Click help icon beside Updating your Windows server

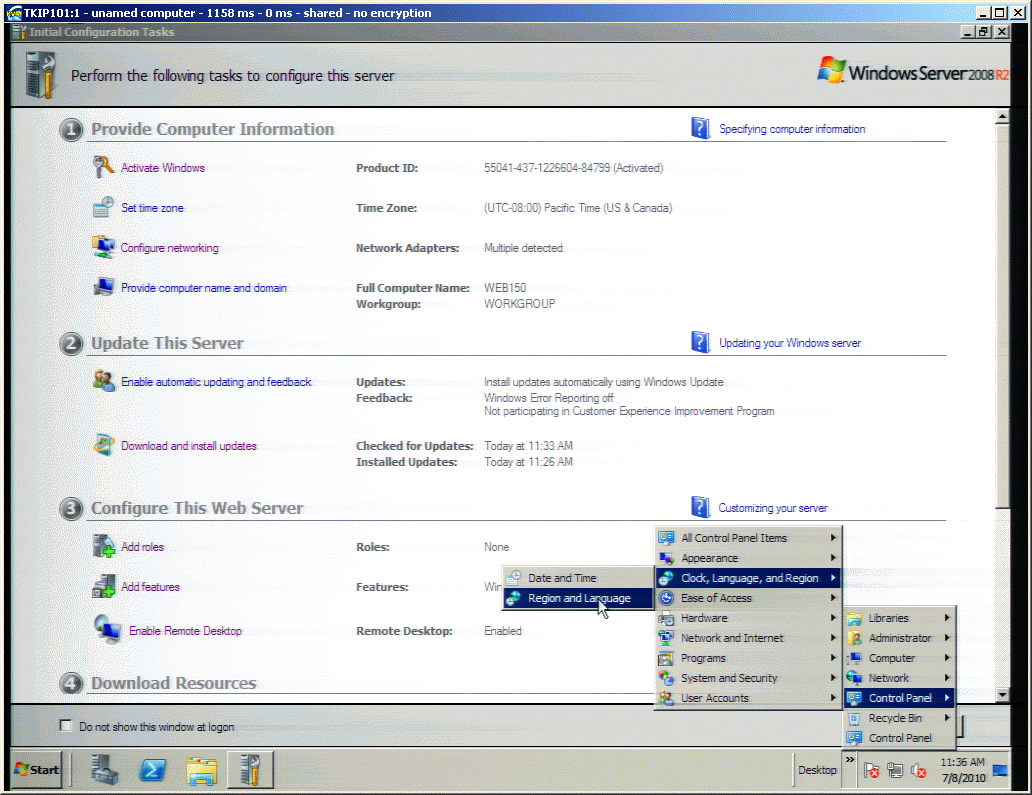pyautogui.click(x=700, y=342)
